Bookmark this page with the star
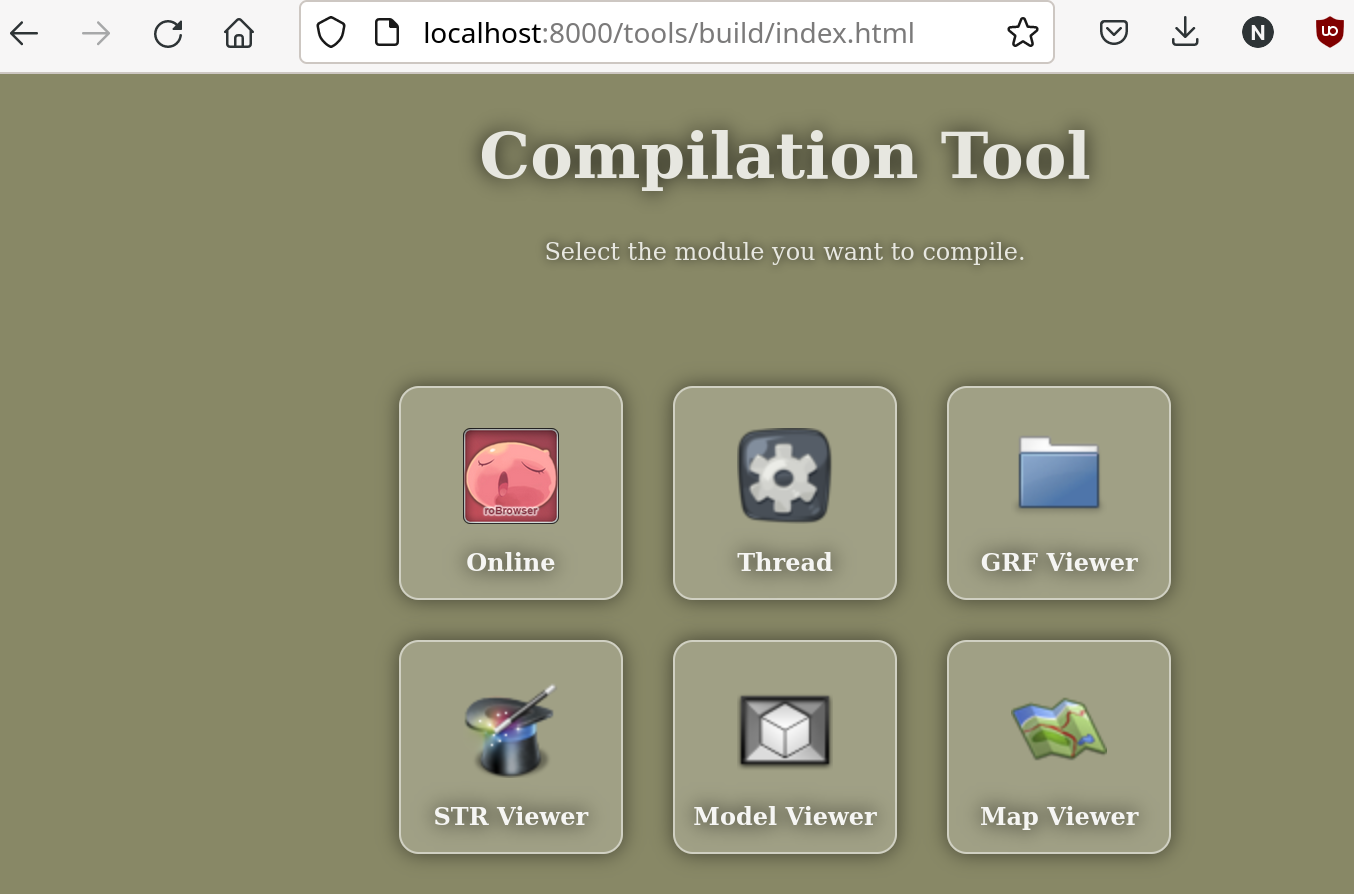The height and width of the screenshot is (894, 1354). pyautogui.click(x=1022, y=34)
